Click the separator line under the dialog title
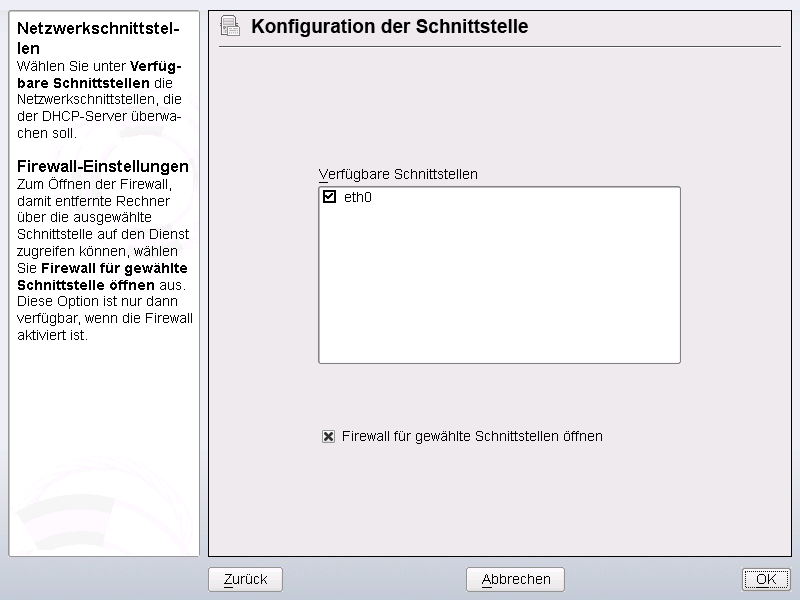 pyautogui.click(x=499, y=47)
